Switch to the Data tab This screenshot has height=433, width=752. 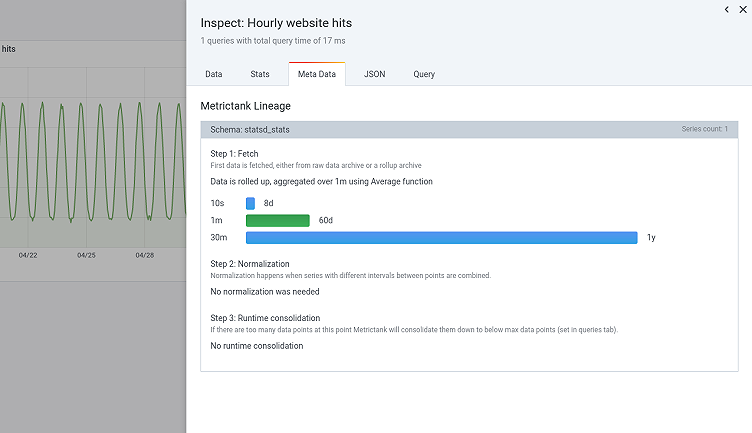[x=214, y=74]
